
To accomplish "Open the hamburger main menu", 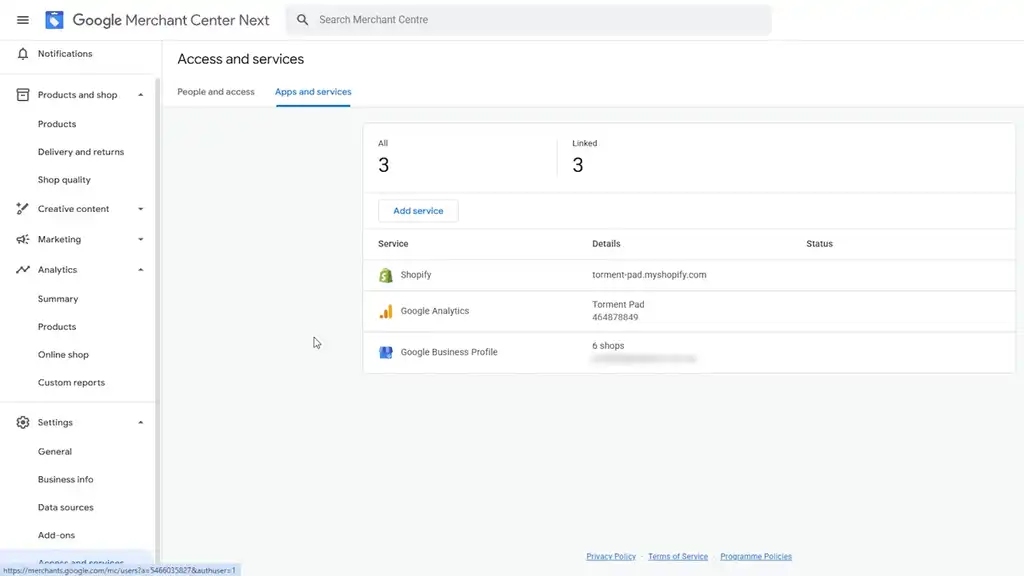I will 23,20.
